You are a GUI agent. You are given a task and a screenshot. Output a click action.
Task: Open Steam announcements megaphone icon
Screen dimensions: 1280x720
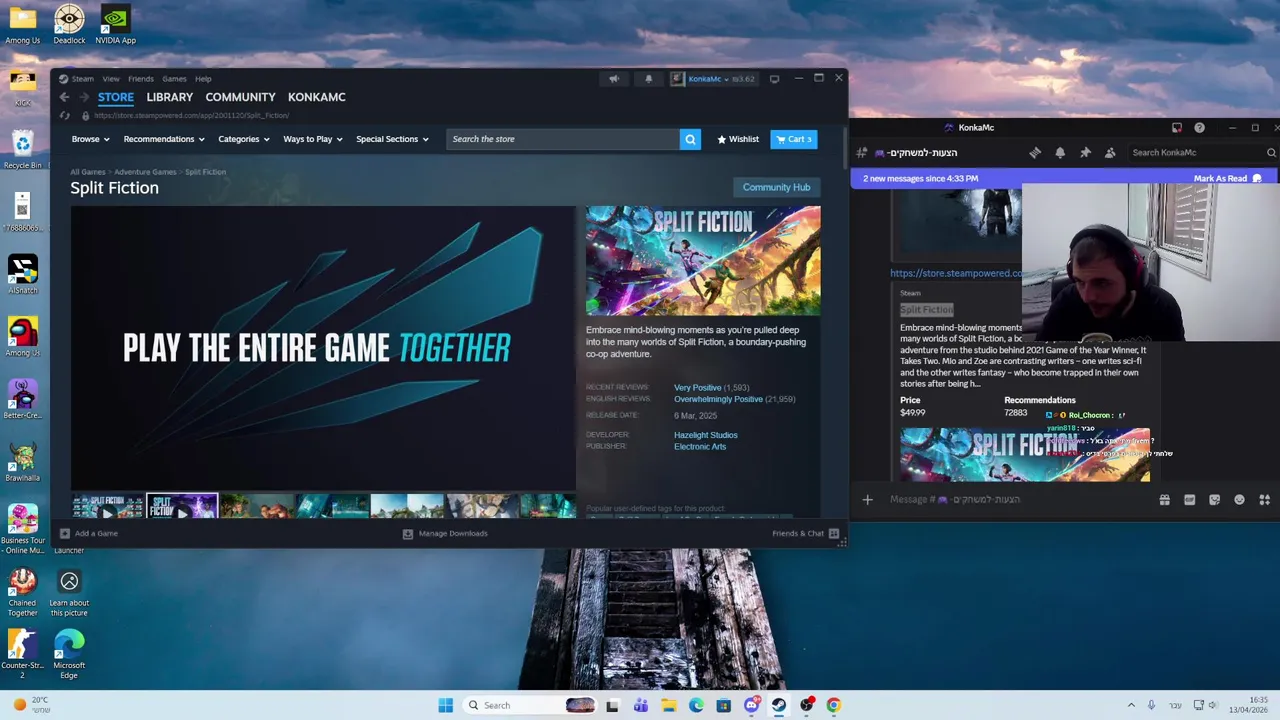pyautogui.click(x=614, y=79)
